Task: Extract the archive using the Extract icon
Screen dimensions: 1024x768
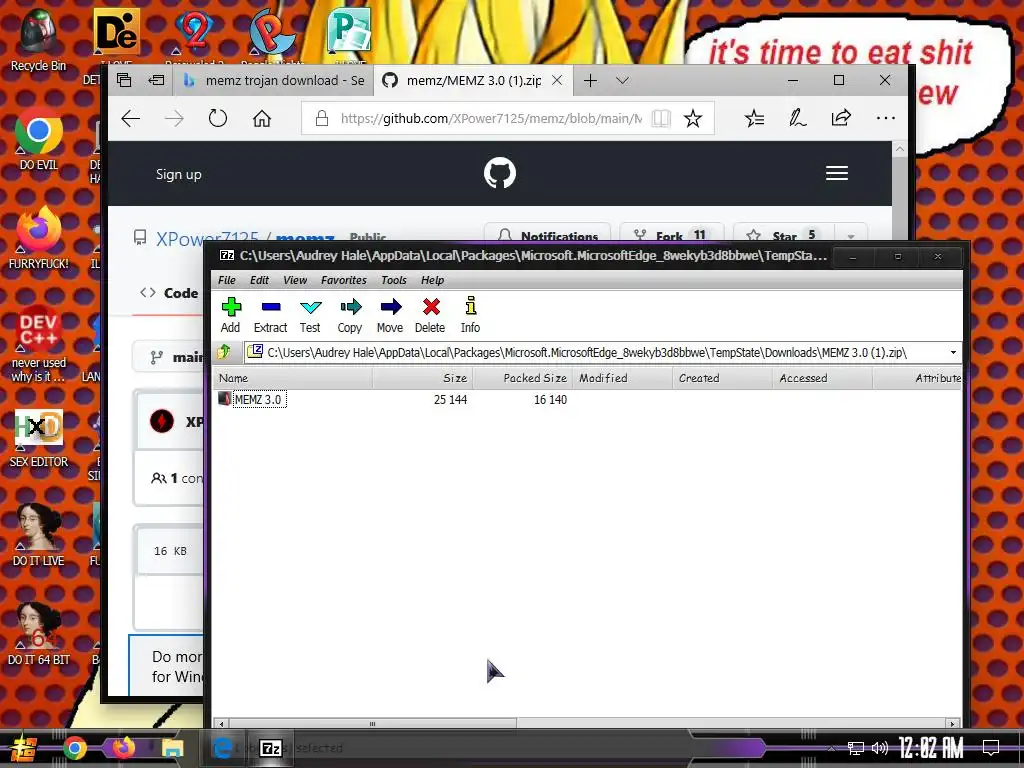Action: [270, 315]
